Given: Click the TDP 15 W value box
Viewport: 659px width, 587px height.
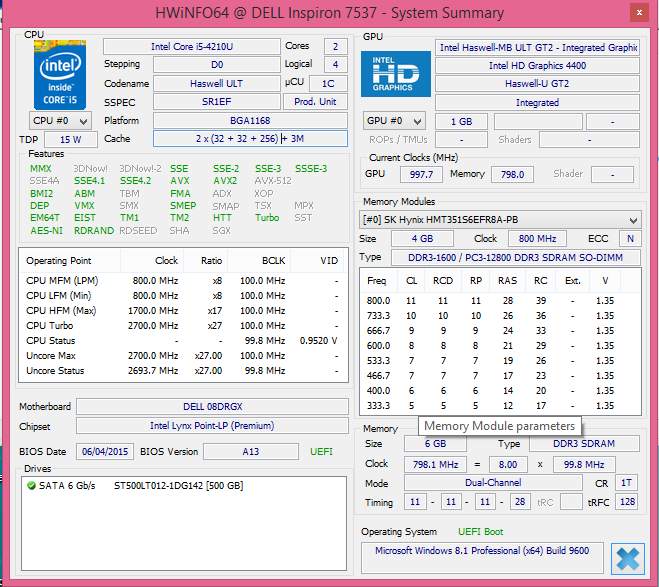Looking at the screenshot, I should coord(71,140).
